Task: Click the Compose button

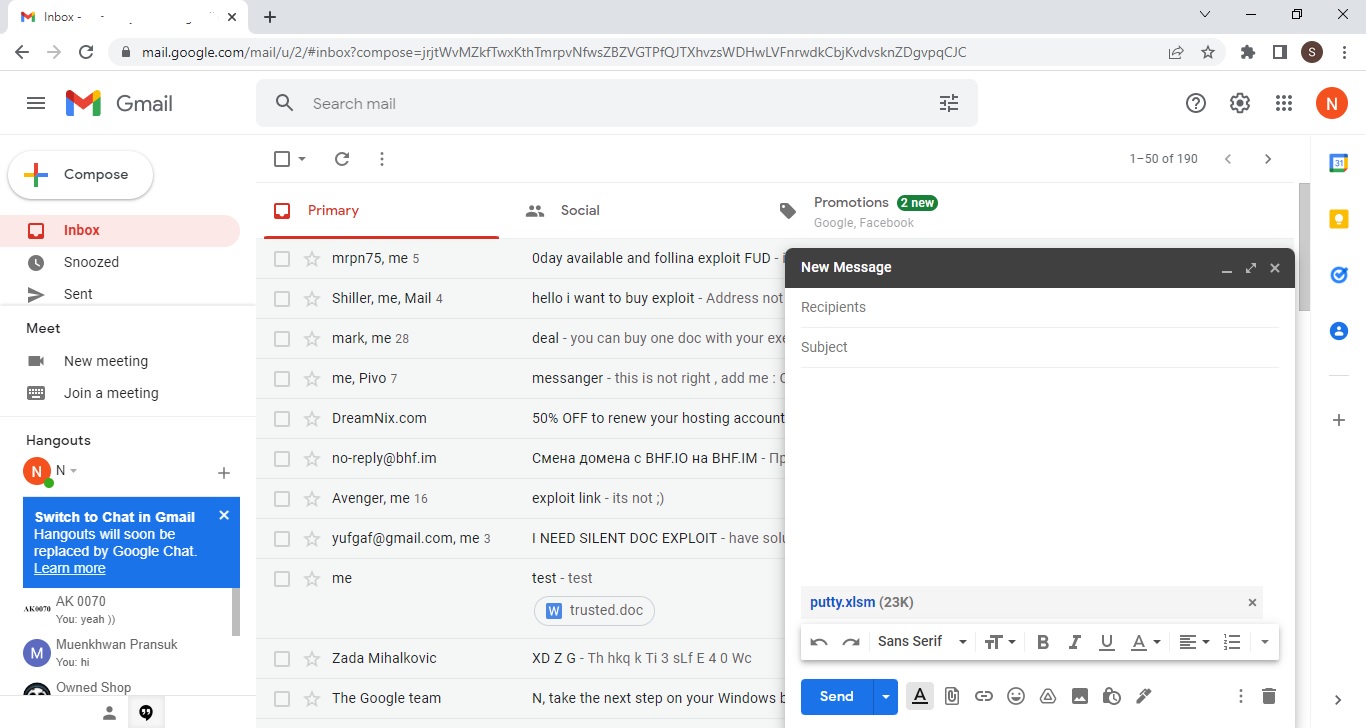Action: (81, 175)
